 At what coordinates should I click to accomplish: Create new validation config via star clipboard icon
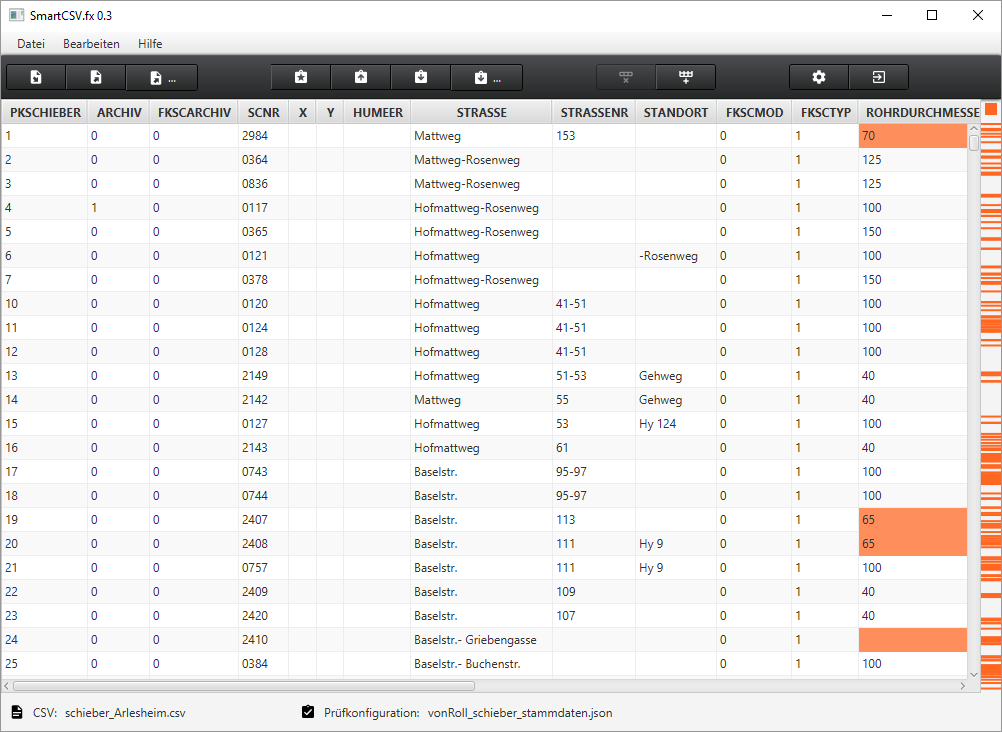click(x=301, y=77)
